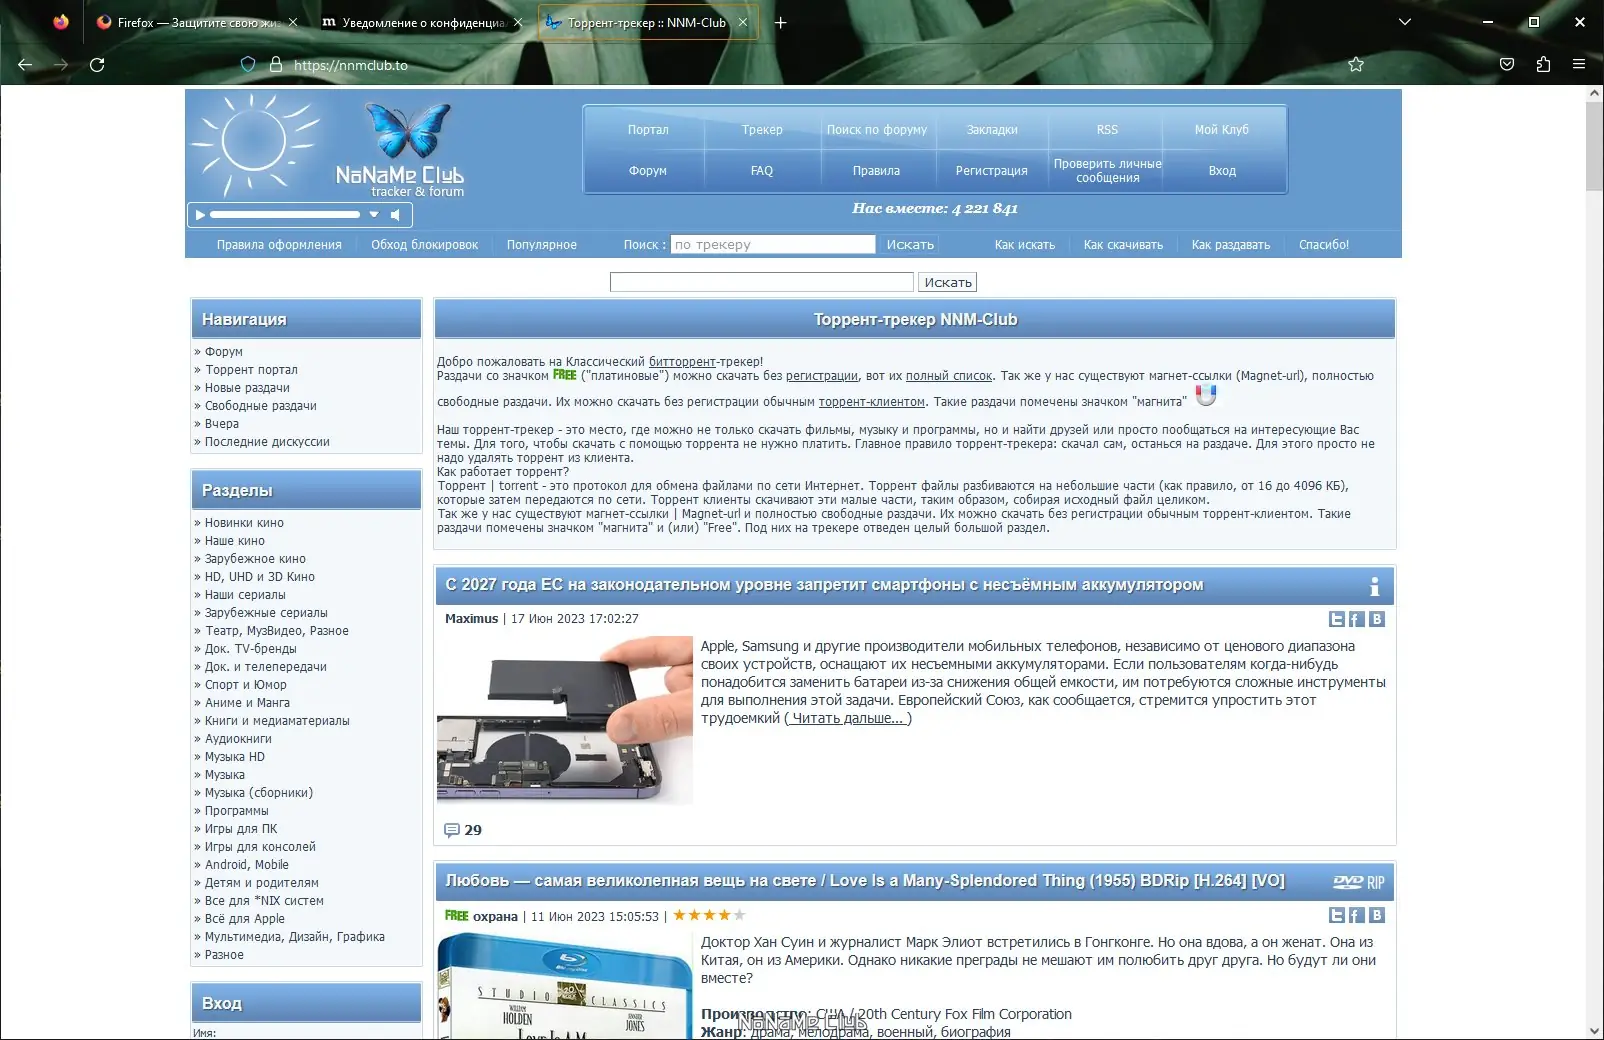The image size is (1604, 1040).
Task: Open the Правила оформления link
Action: (279, 245)
